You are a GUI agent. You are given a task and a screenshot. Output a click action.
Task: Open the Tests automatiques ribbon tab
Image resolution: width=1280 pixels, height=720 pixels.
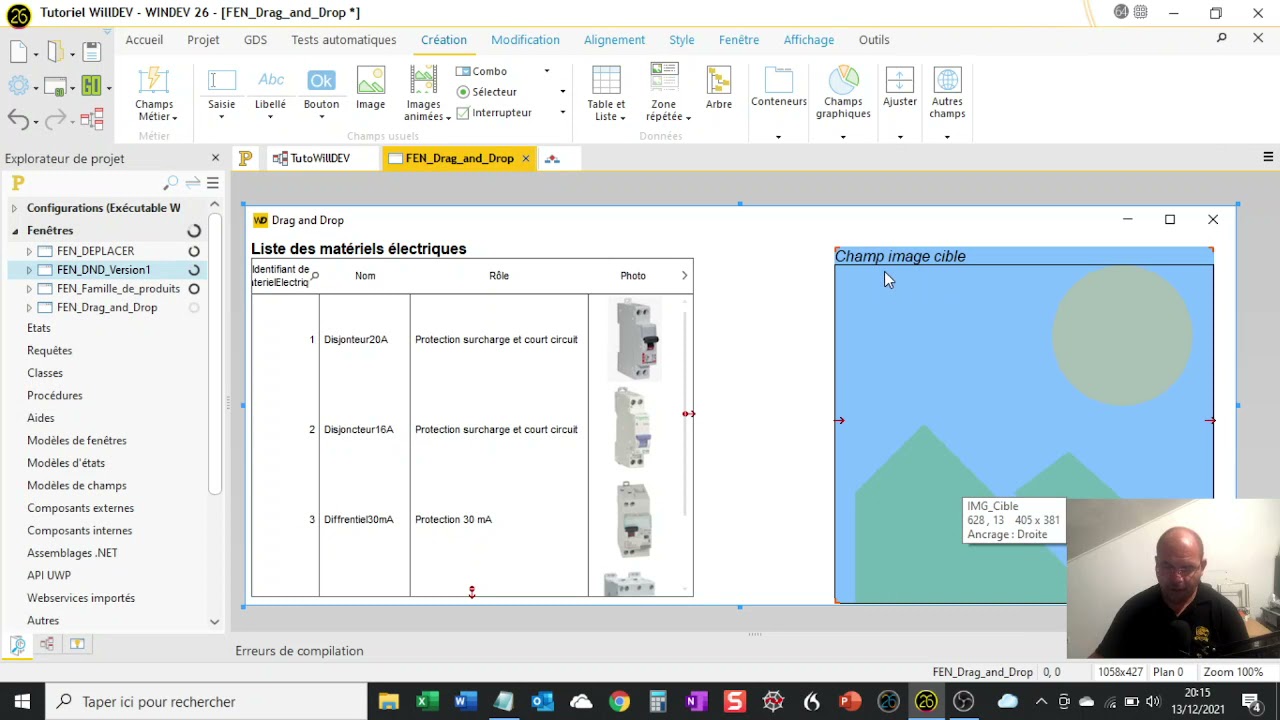344,39
